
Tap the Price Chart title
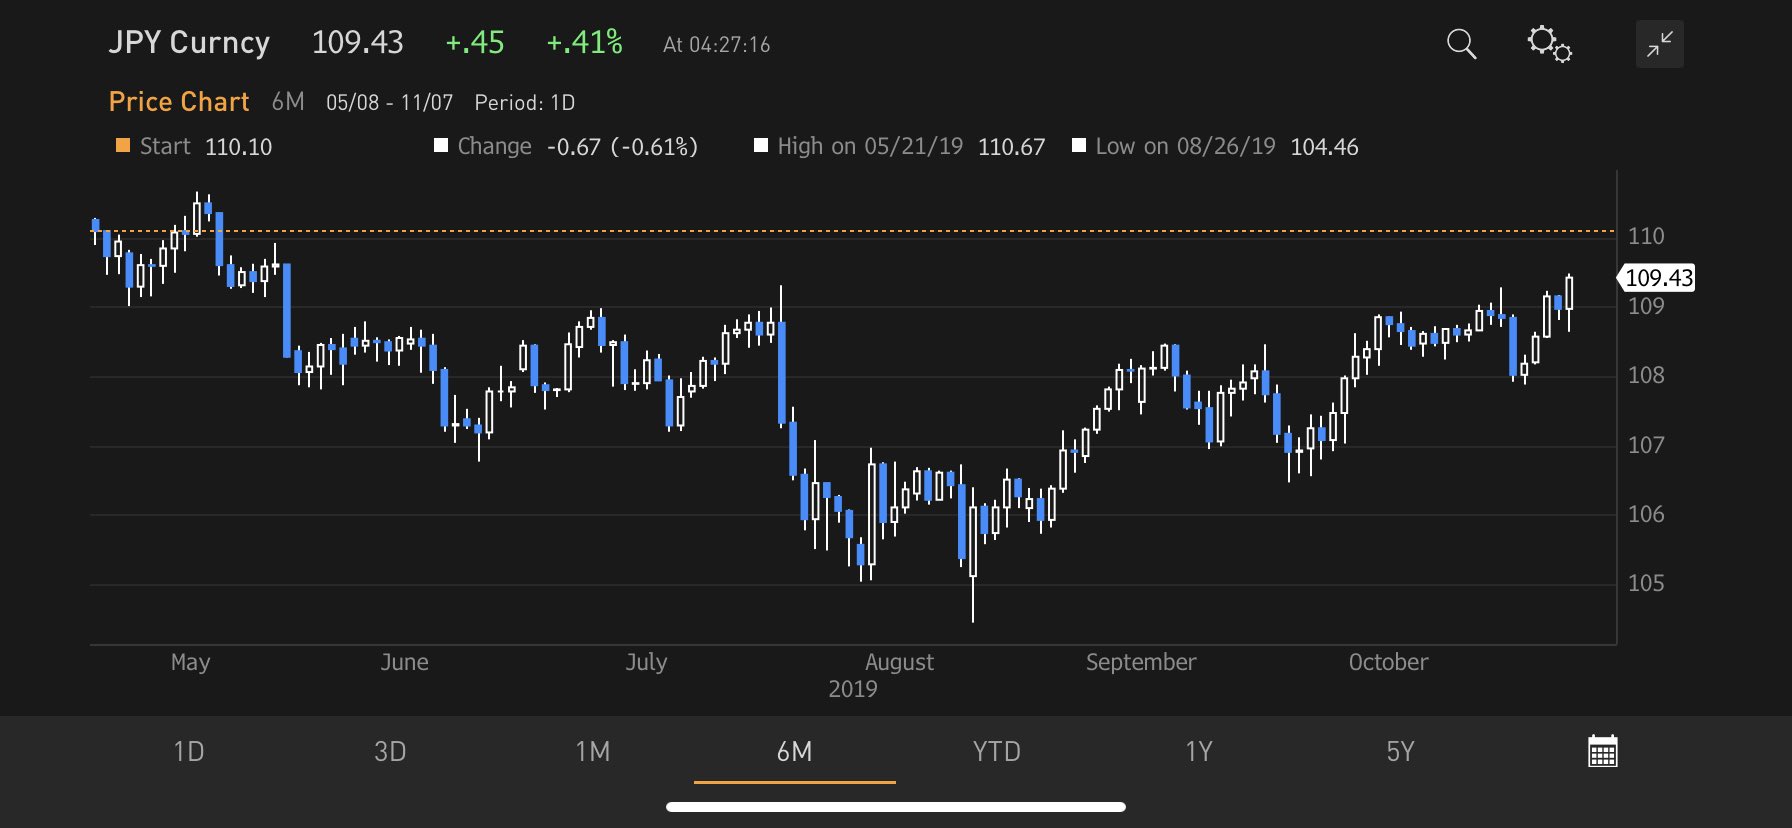tap(179, 102)
